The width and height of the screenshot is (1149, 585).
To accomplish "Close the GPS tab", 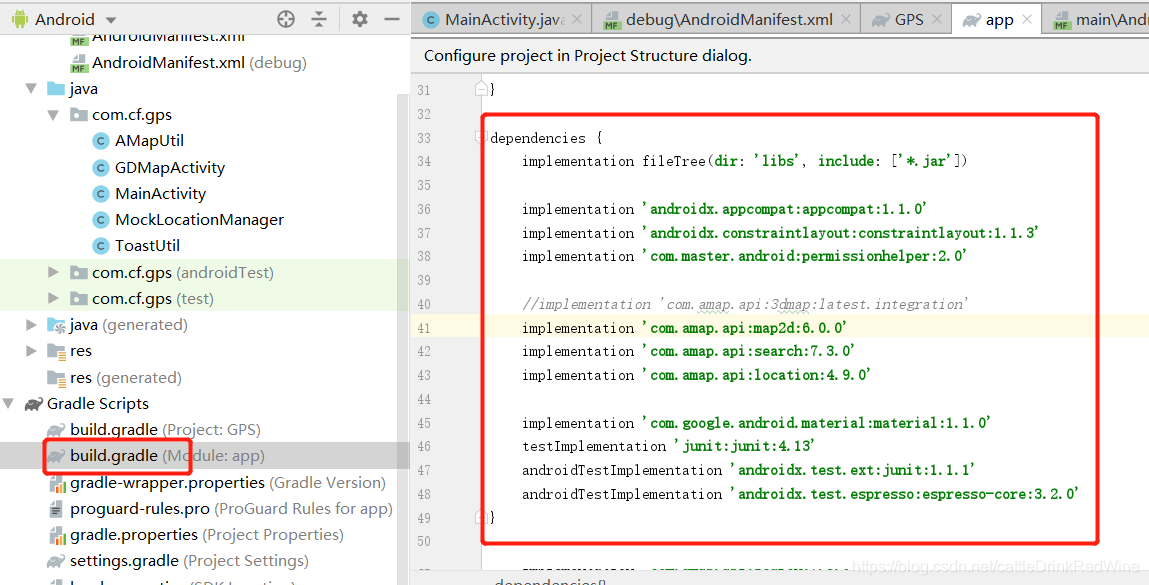I will tap(936, 20).
